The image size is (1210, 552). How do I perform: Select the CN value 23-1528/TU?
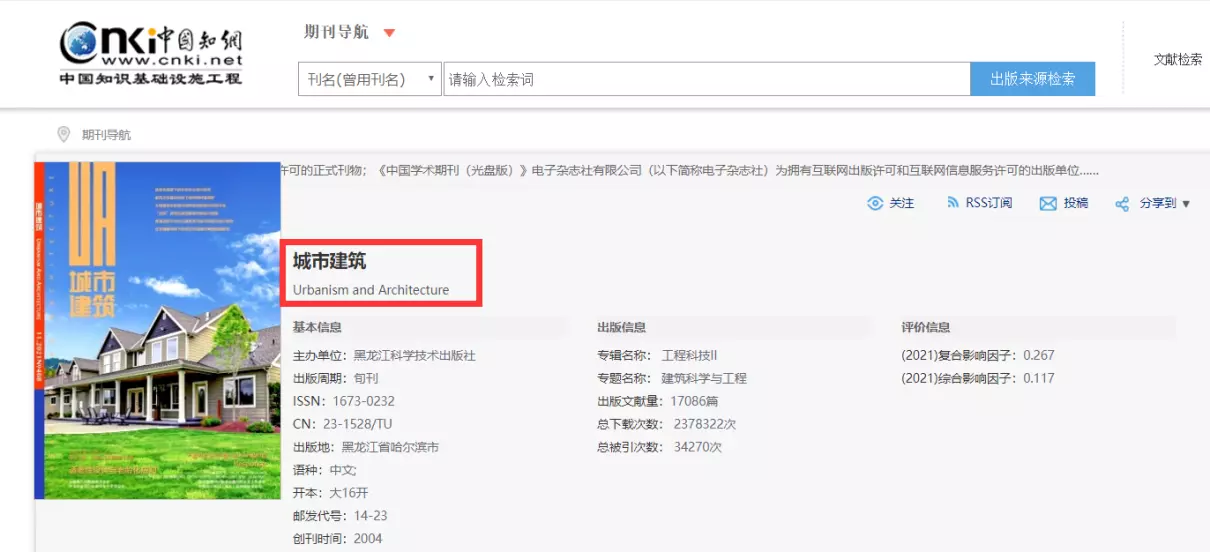click(x=358, y=424)
